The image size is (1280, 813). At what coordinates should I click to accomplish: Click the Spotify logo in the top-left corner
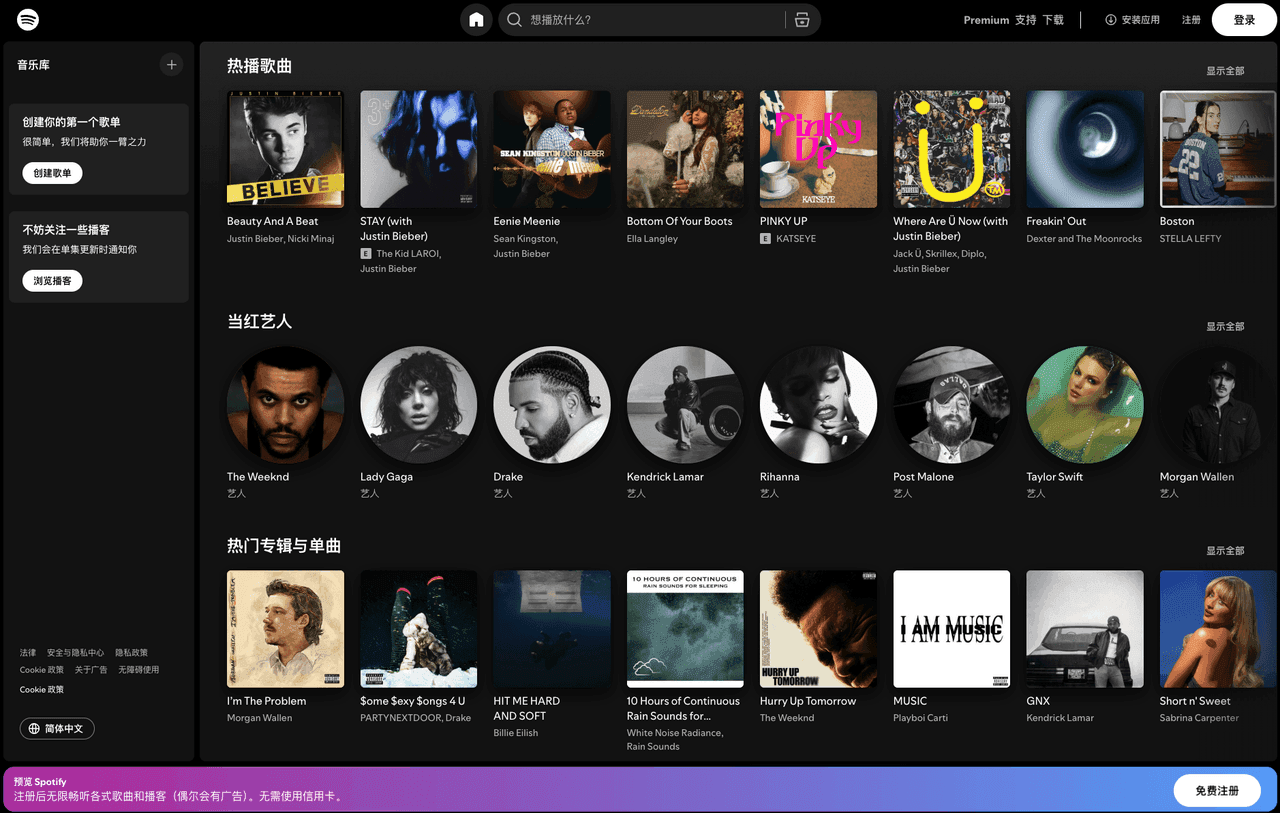(x=28, y=19)
